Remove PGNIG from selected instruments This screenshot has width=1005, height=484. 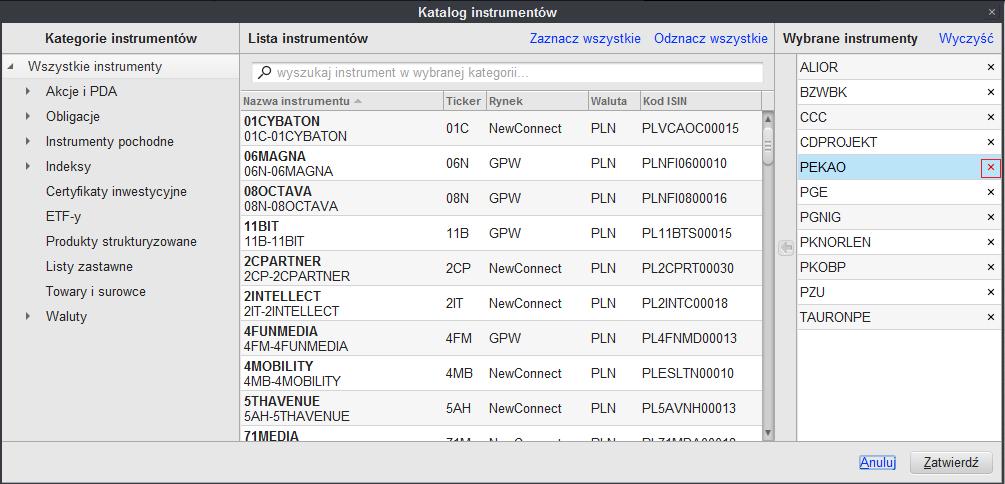point(990,217)
